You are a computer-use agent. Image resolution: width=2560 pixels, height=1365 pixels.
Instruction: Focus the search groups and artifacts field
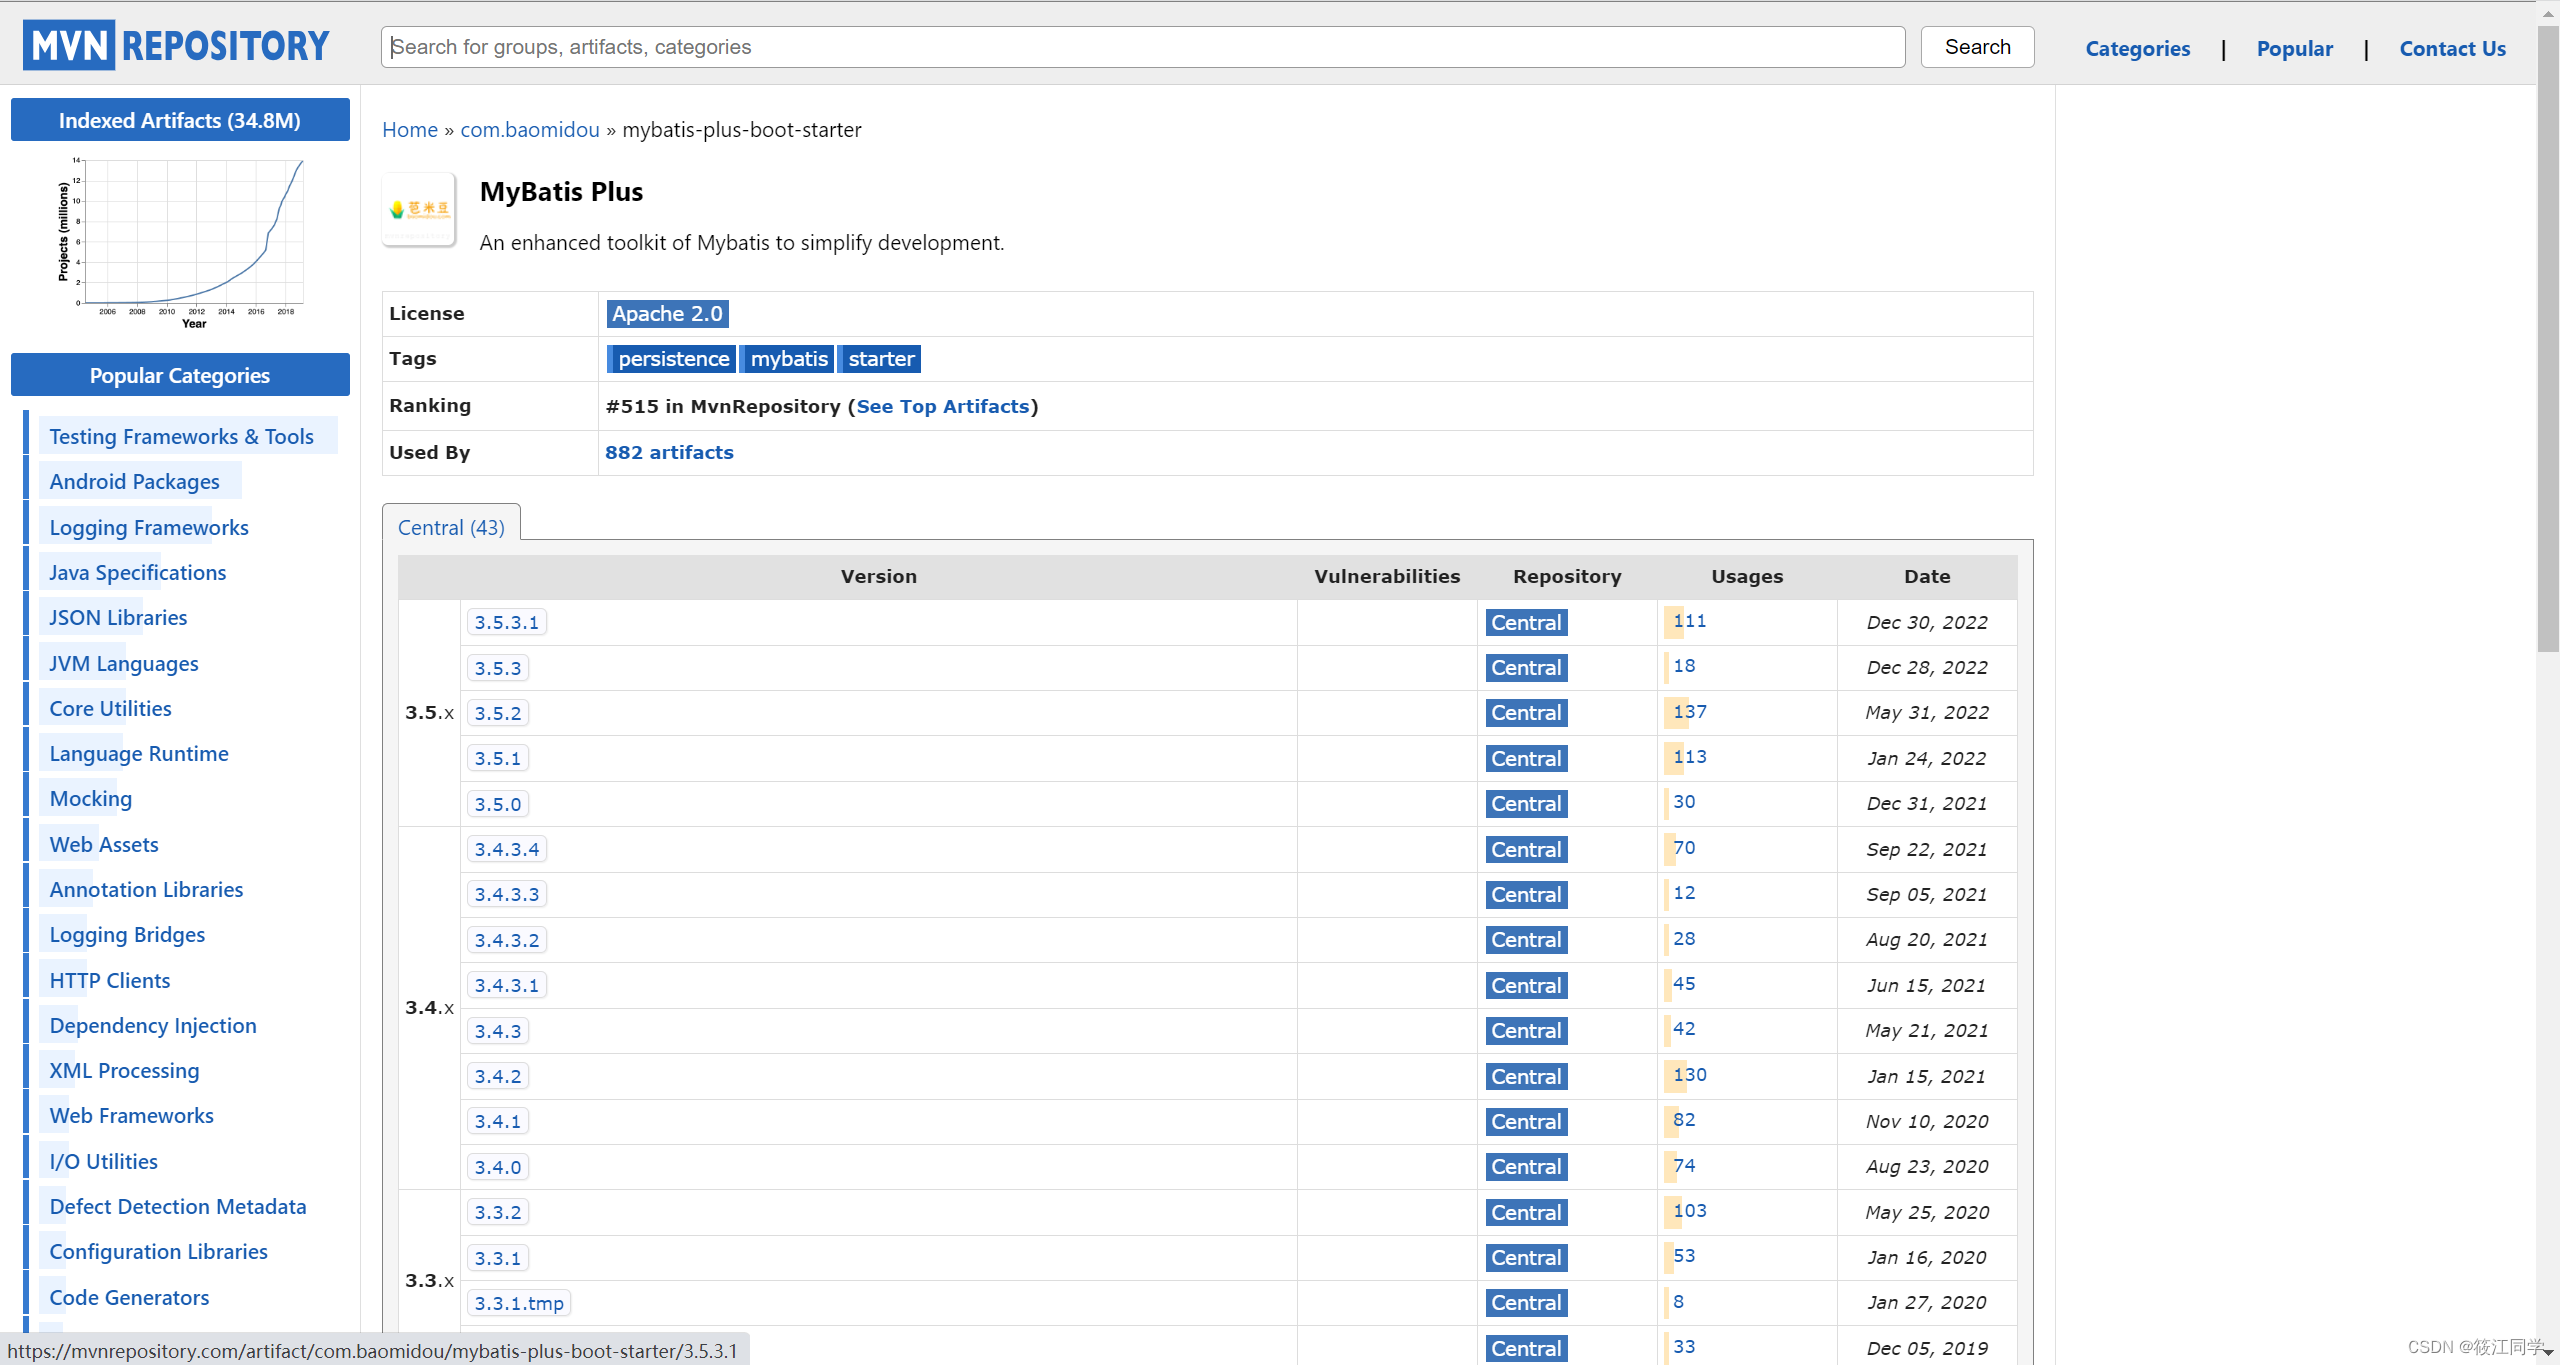click(x=1142, y=47)
